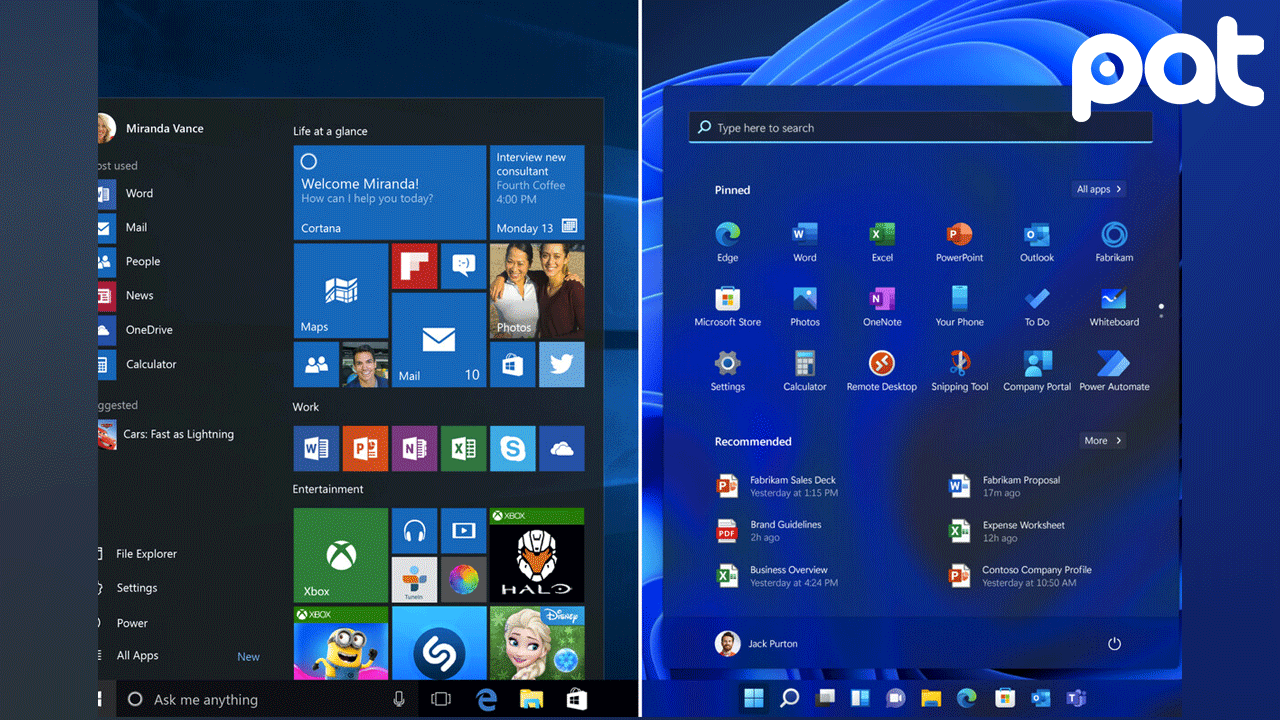Viewport: 1280px width, 720px height.
Task: Open the Xbox tile in Entertainment
Action: click(x=340, y=555)
